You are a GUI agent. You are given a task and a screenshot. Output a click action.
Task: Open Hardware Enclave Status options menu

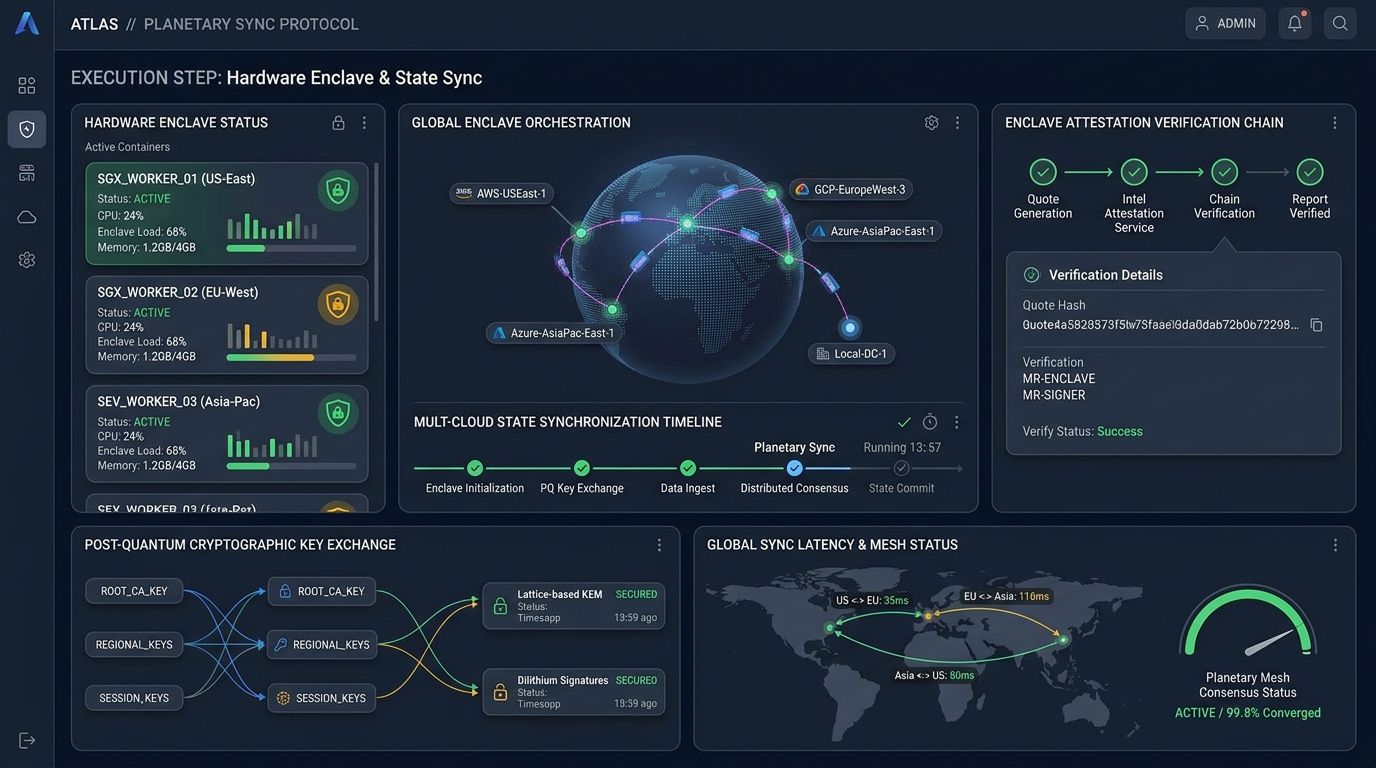tap(364, 123)
